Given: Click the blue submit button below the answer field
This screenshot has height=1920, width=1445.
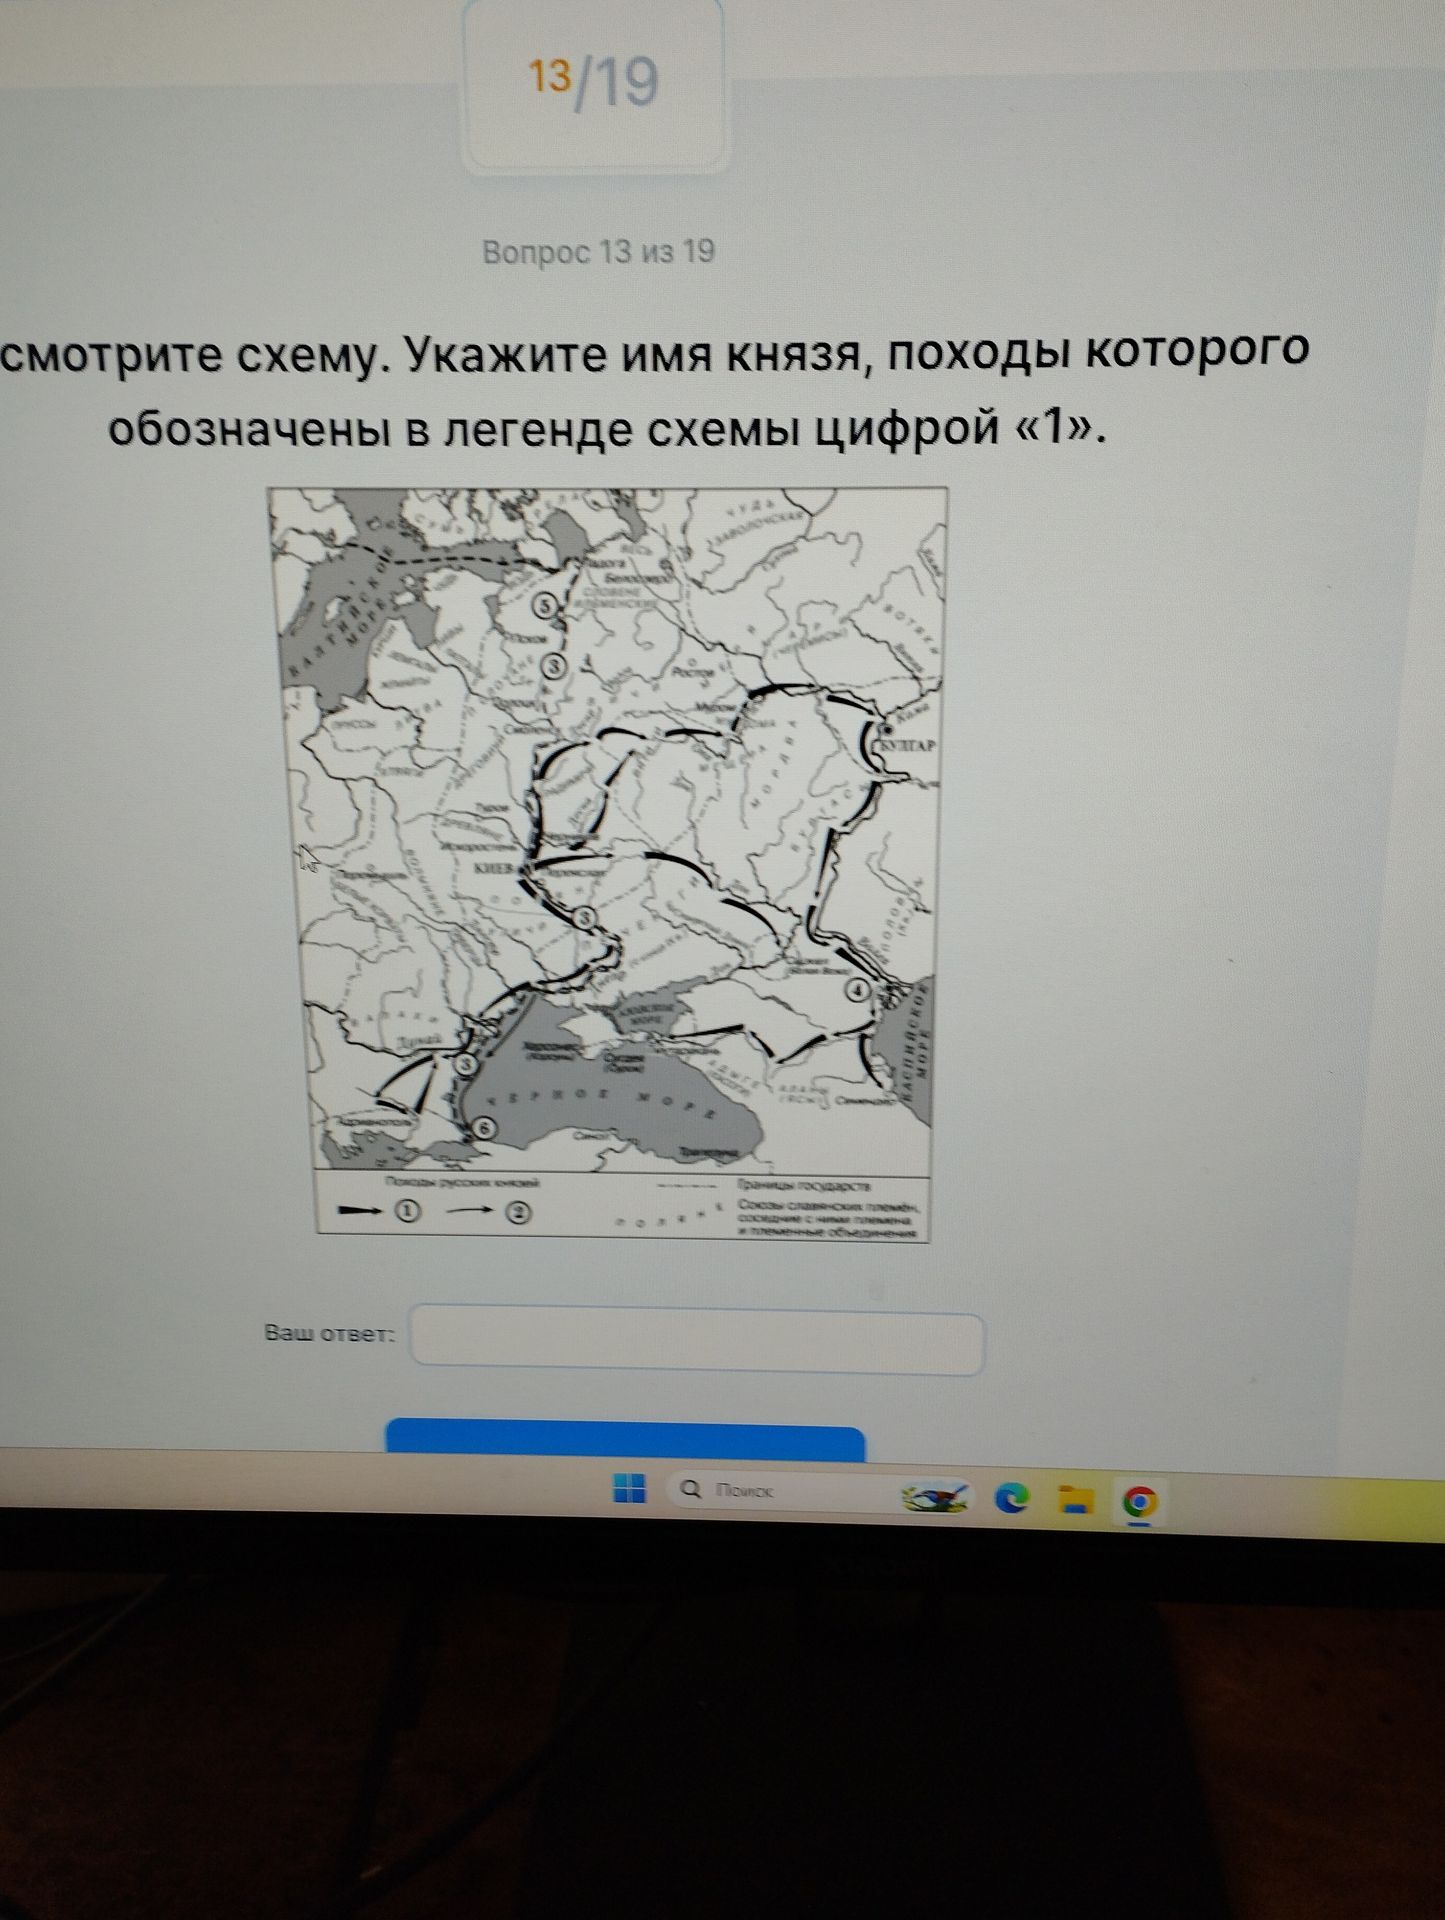Looking at the screenshot, I should [x=626, y=1441].
